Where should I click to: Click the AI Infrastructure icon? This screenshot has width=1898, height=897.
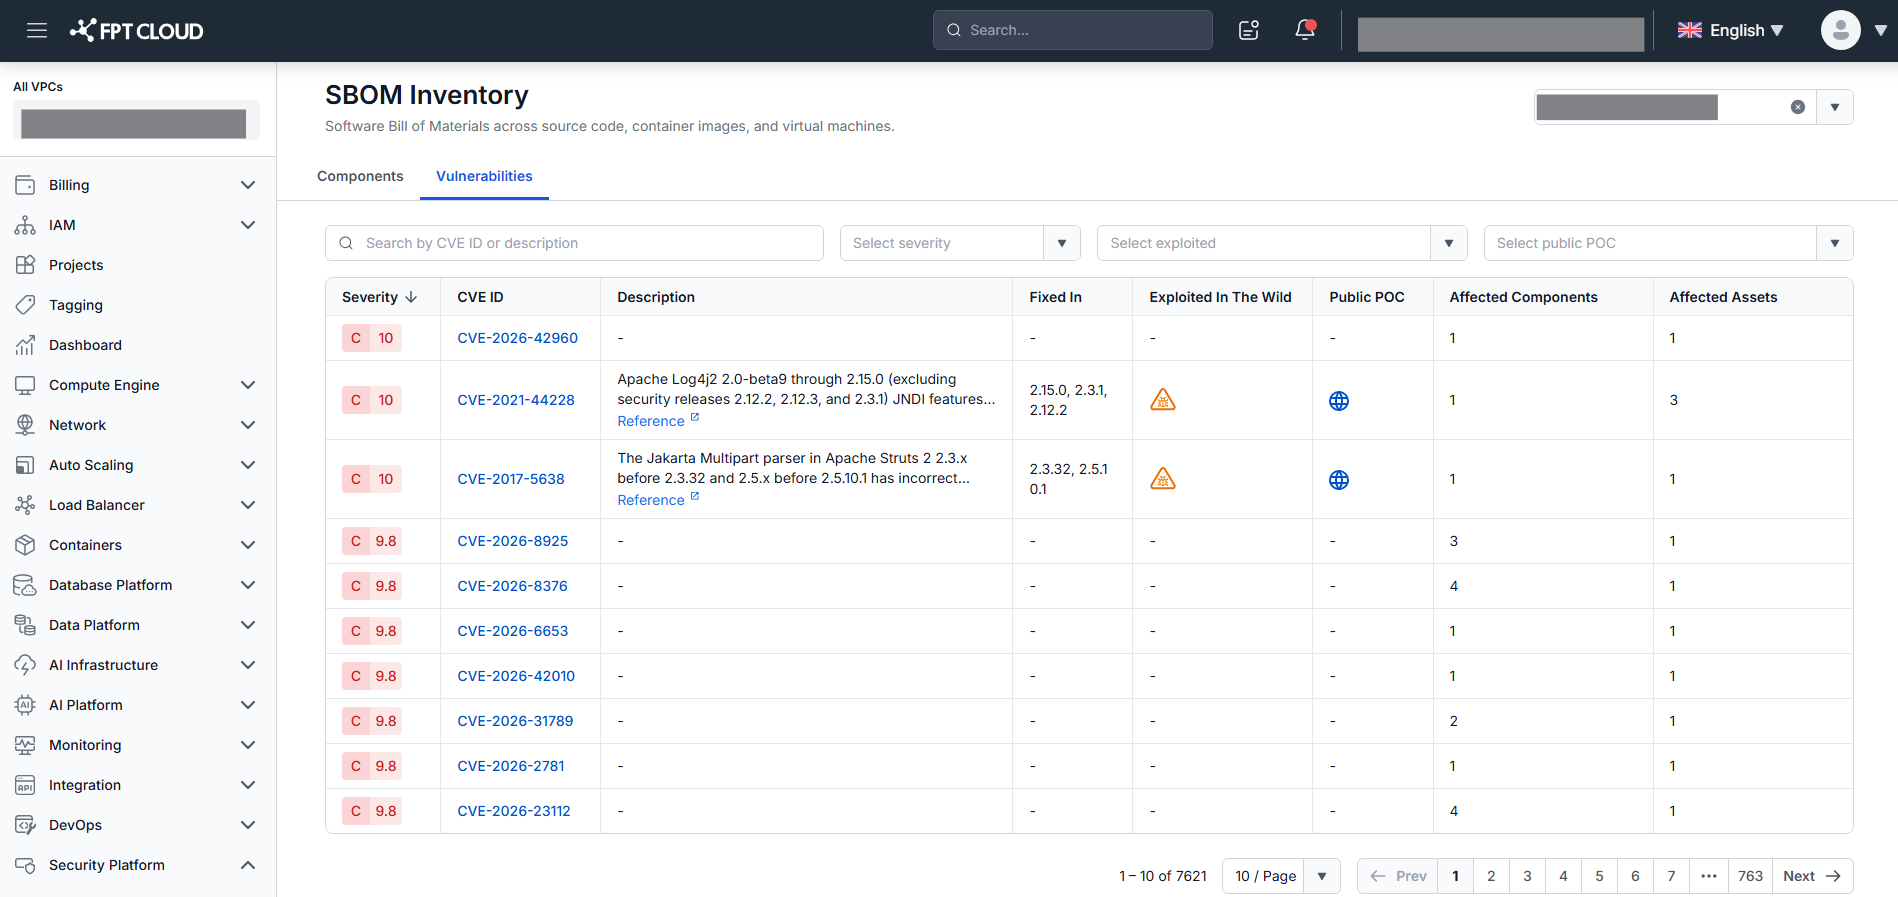coord(25,665)
